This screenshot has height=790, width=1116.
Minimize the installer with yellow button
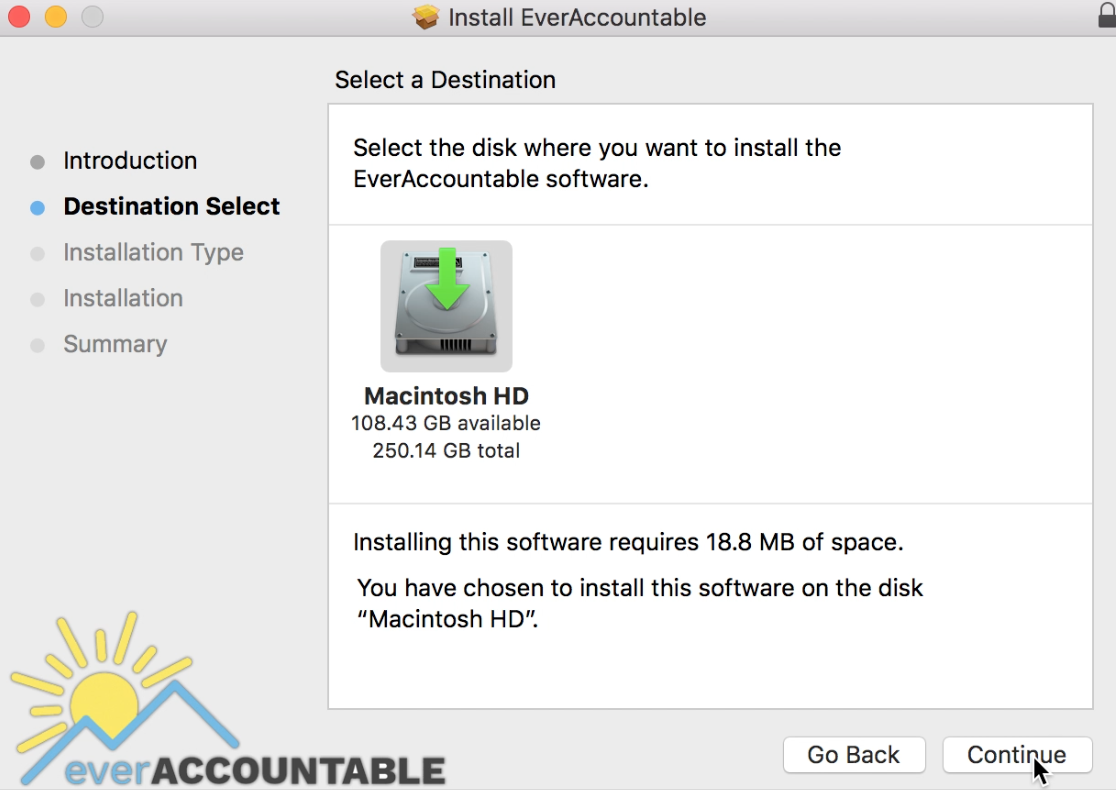click(56, 16)
